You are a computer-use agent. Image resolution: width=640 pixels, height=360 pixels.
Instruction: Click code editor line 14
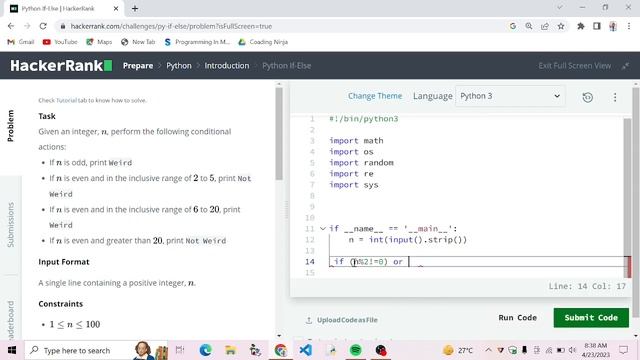[x=477, y=262]
